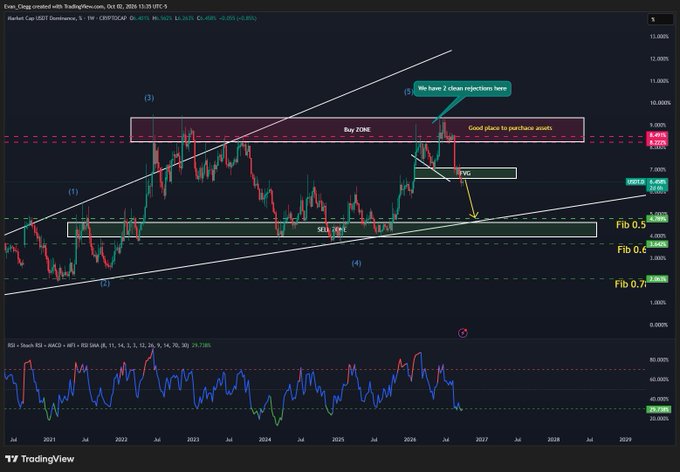Click the 13.000% price axis tick
This screenshot has height=472, width=680.
tap(659, 36)
